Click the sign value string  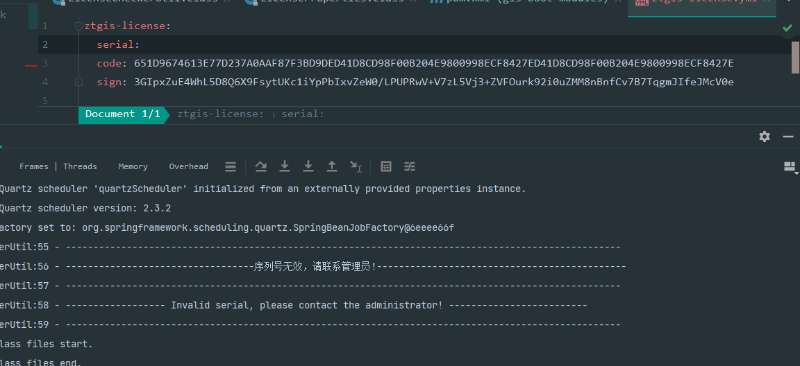(x=434, y=82)
